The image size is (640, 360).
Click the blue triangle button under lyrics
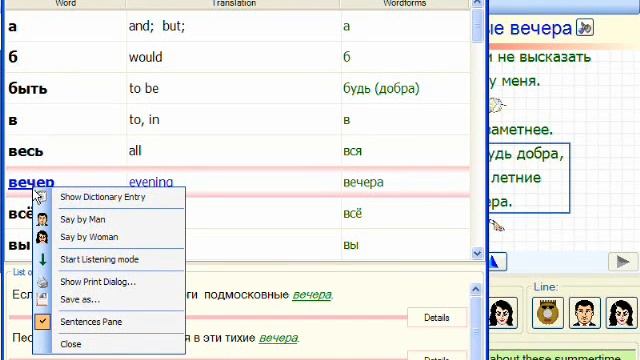pyautogui.click(x=498, y=262)
